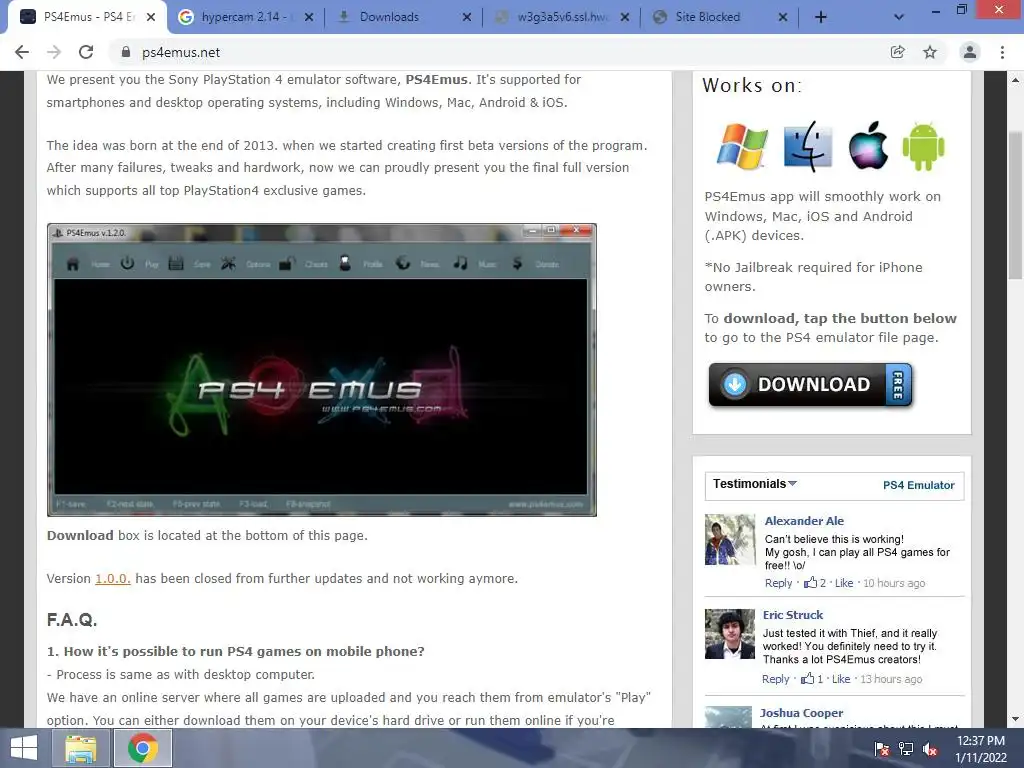Select the PS4Emus tab
Screen dimensions: 1024x768
click(x=87, y=17)
